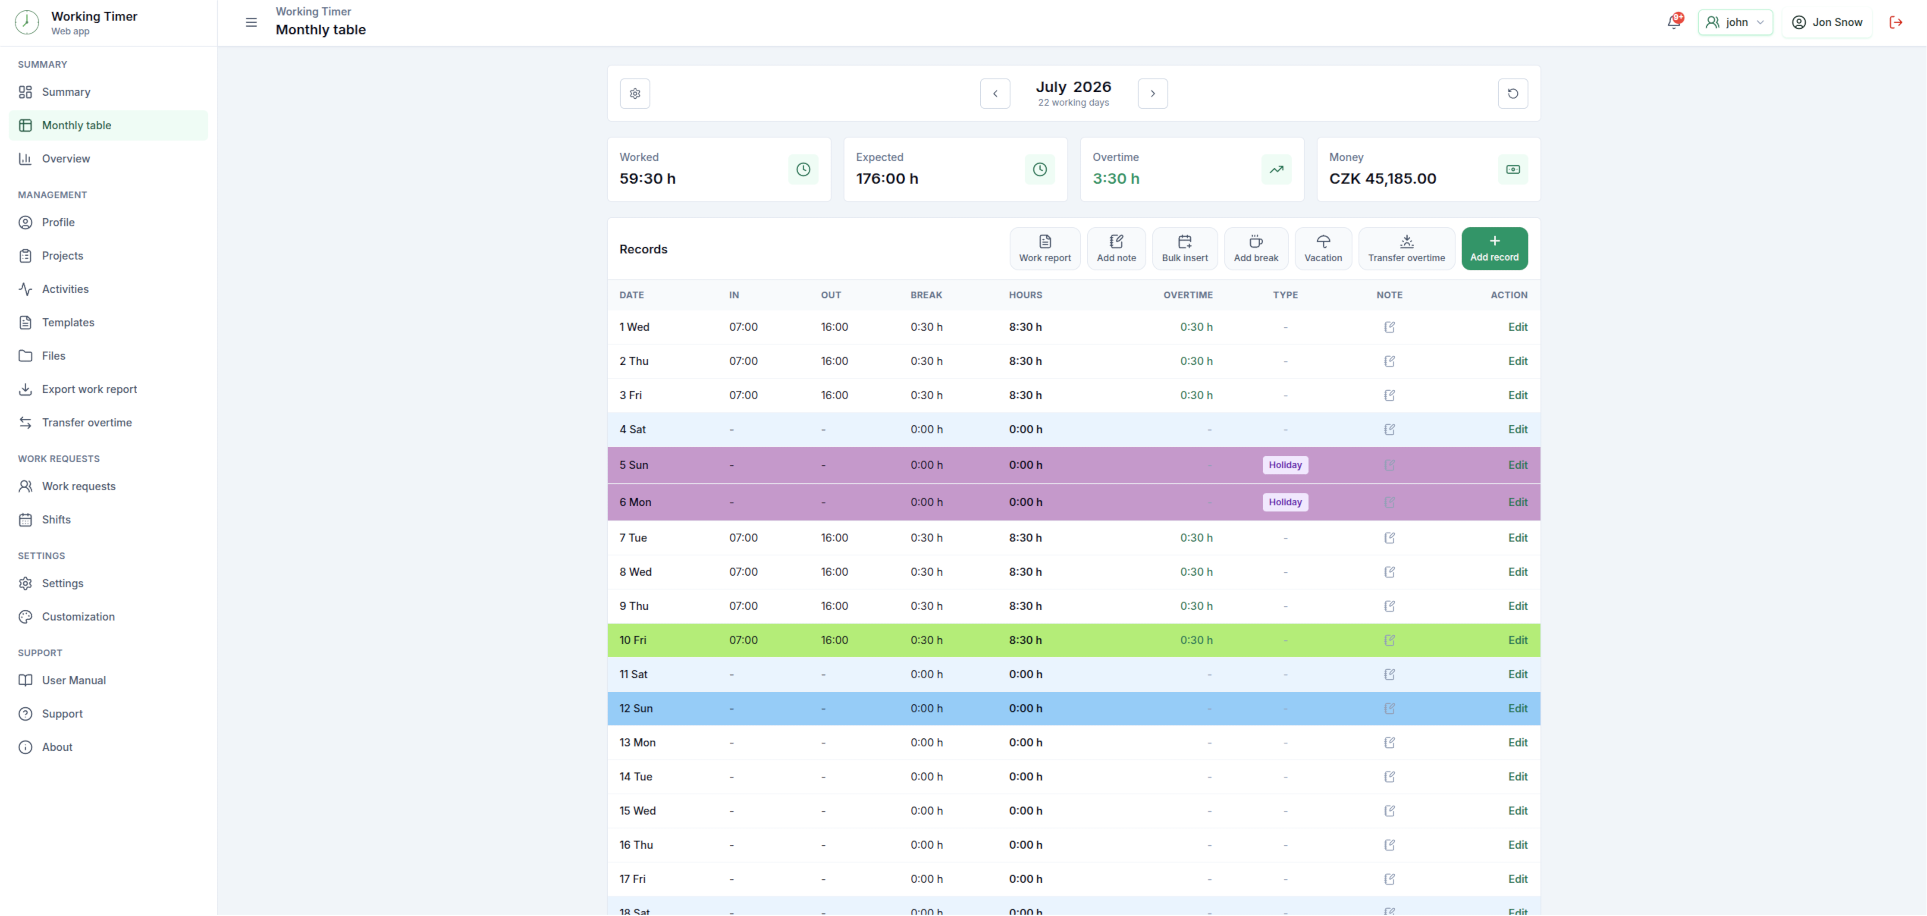This screenshot has height=916, width=1927.
Task: Edit the 15 Wed record
Action: (1517, 811)
